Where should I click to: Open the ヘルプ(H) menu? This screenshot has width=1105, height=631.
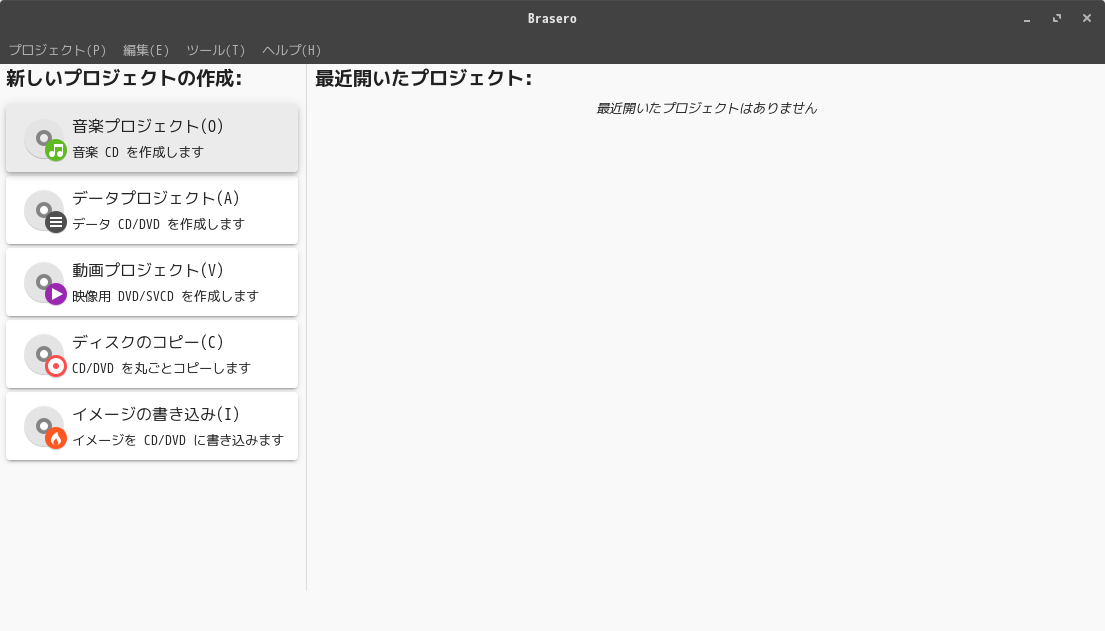click(x=292, y=50)
